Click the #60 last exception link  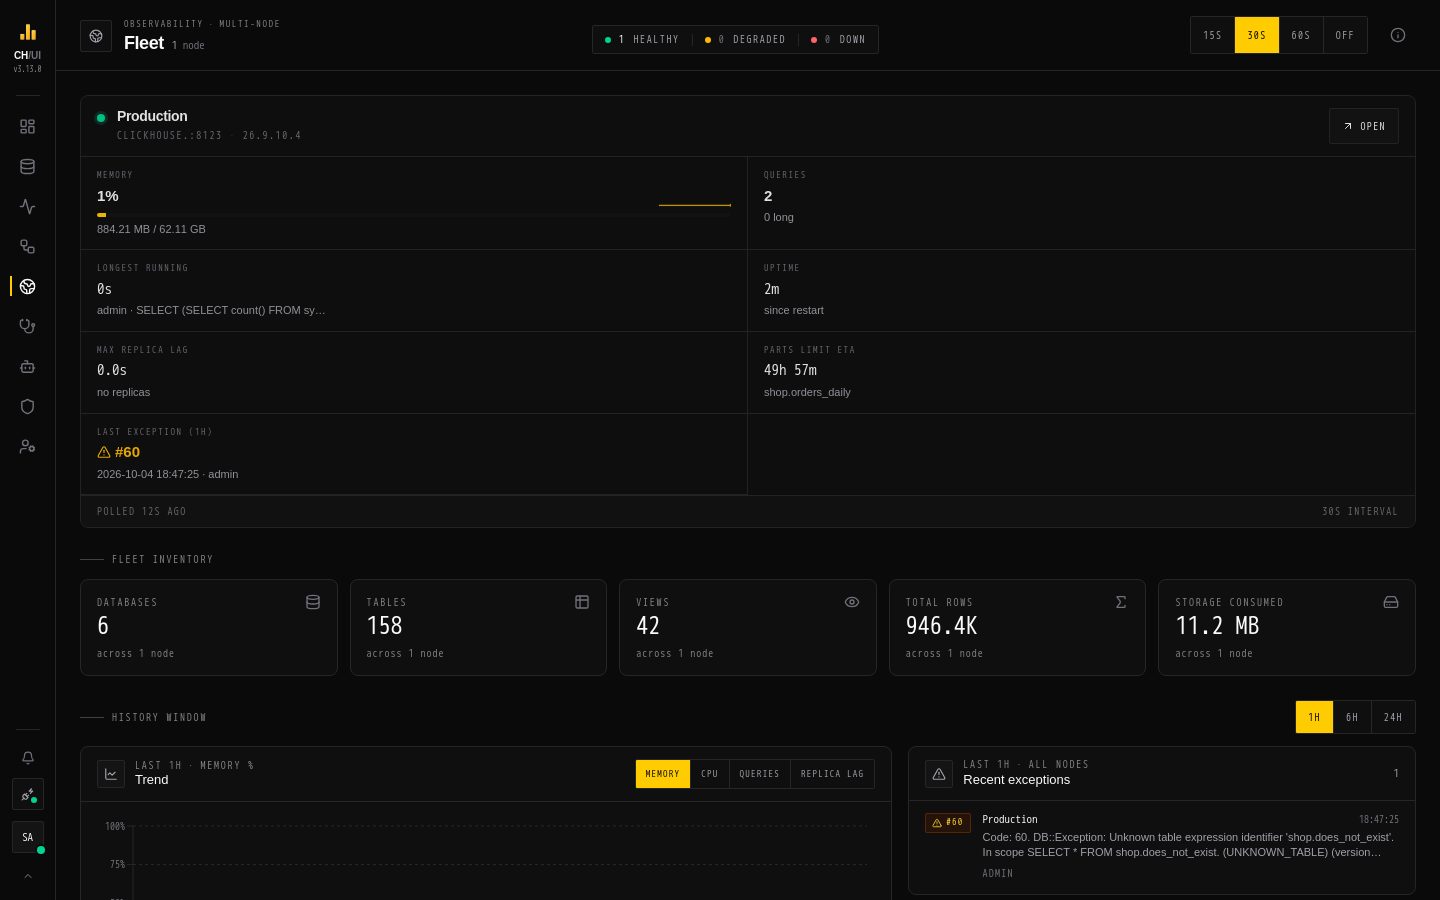pos(118,452)
